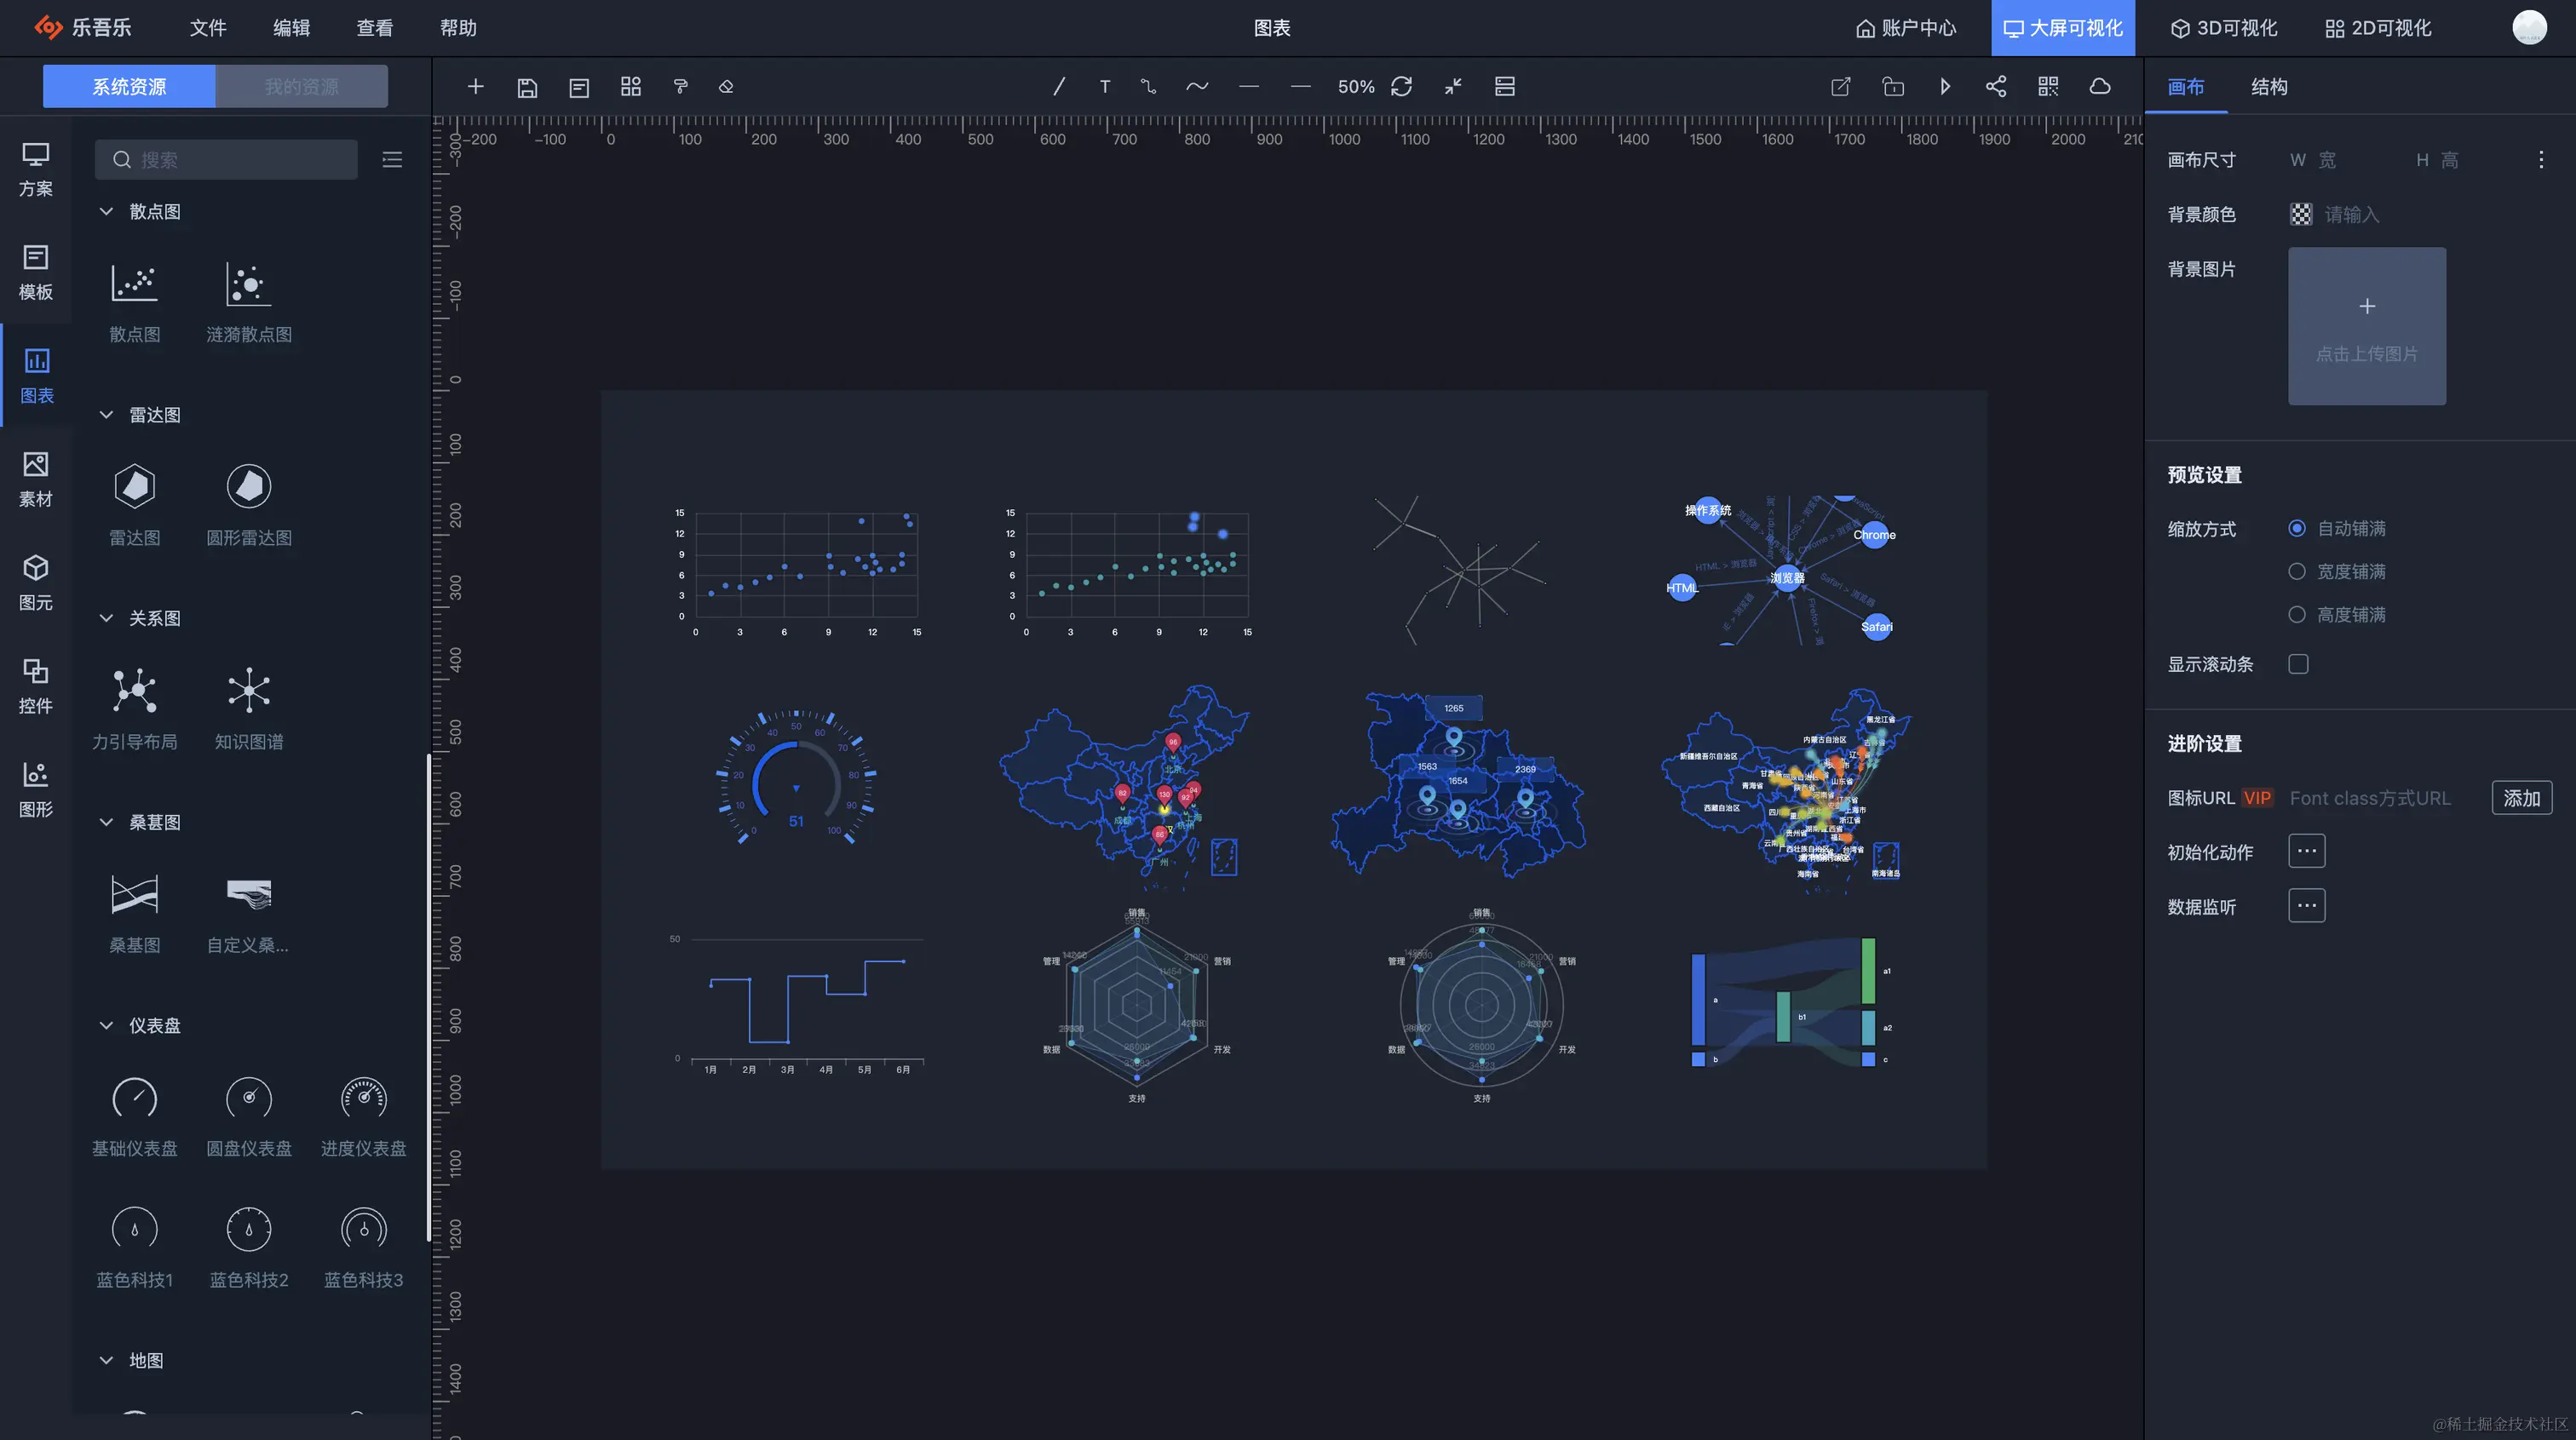Image resolution: width=2576 pixels, height=1440 pixels.
Task: Select the 素材 sidebar panel icon
Action: coord(36,478)
